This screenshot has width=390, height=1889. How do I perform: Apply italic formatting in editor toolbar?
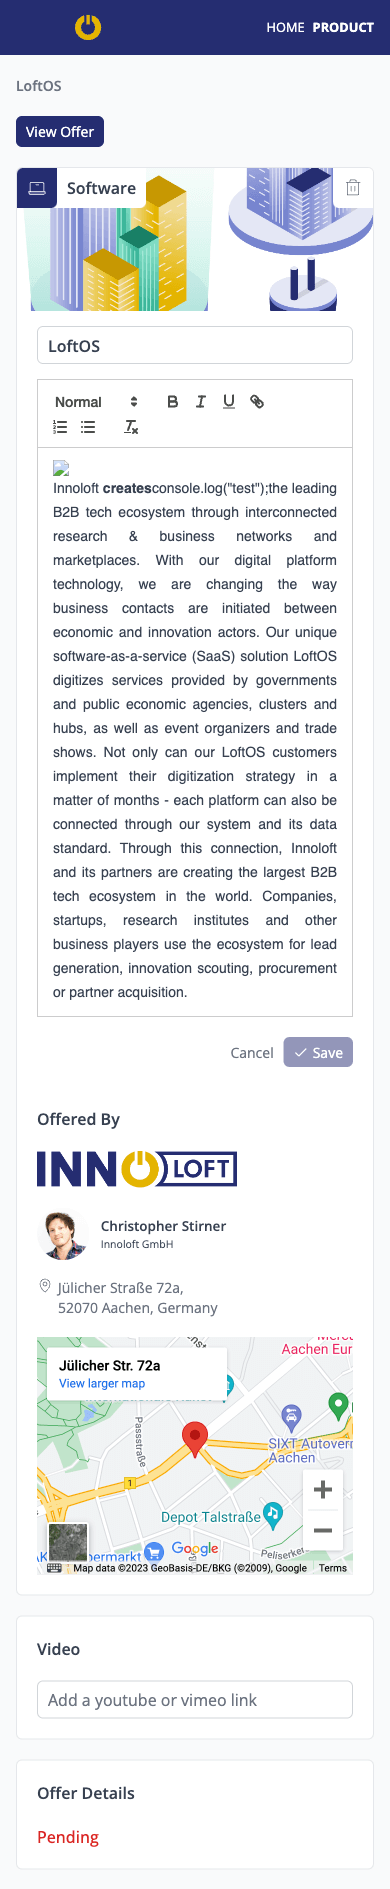click(200, 401)
